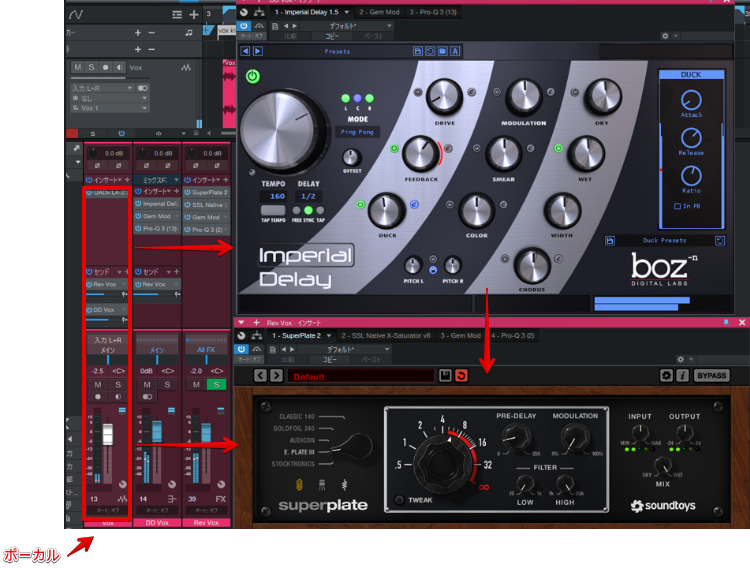Toggle the green WET enable light
Image resolution: width=750 pixels, height=568 pixels.
(x=558, y=148)
